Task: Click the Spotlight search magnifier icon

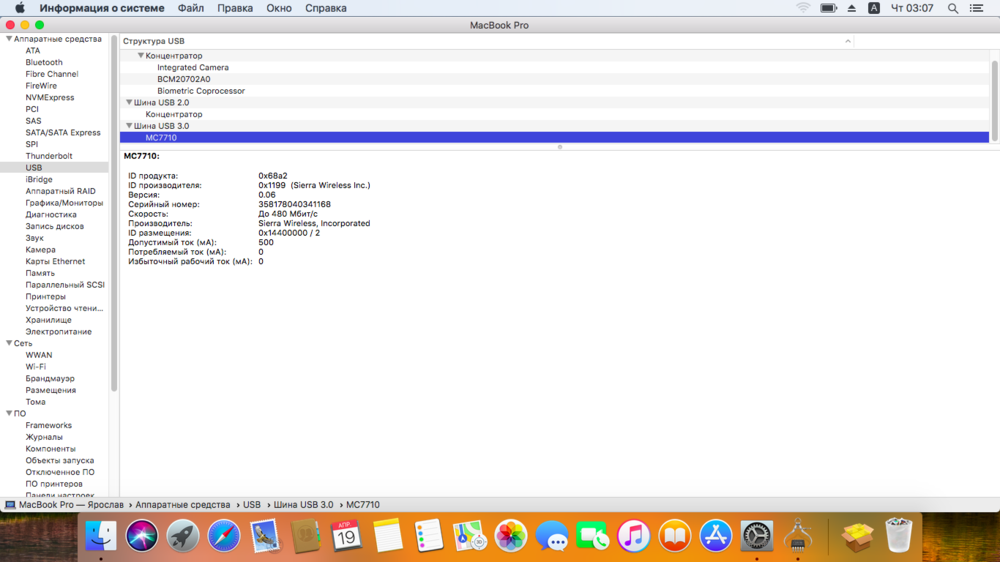Action: coord(953,8)
